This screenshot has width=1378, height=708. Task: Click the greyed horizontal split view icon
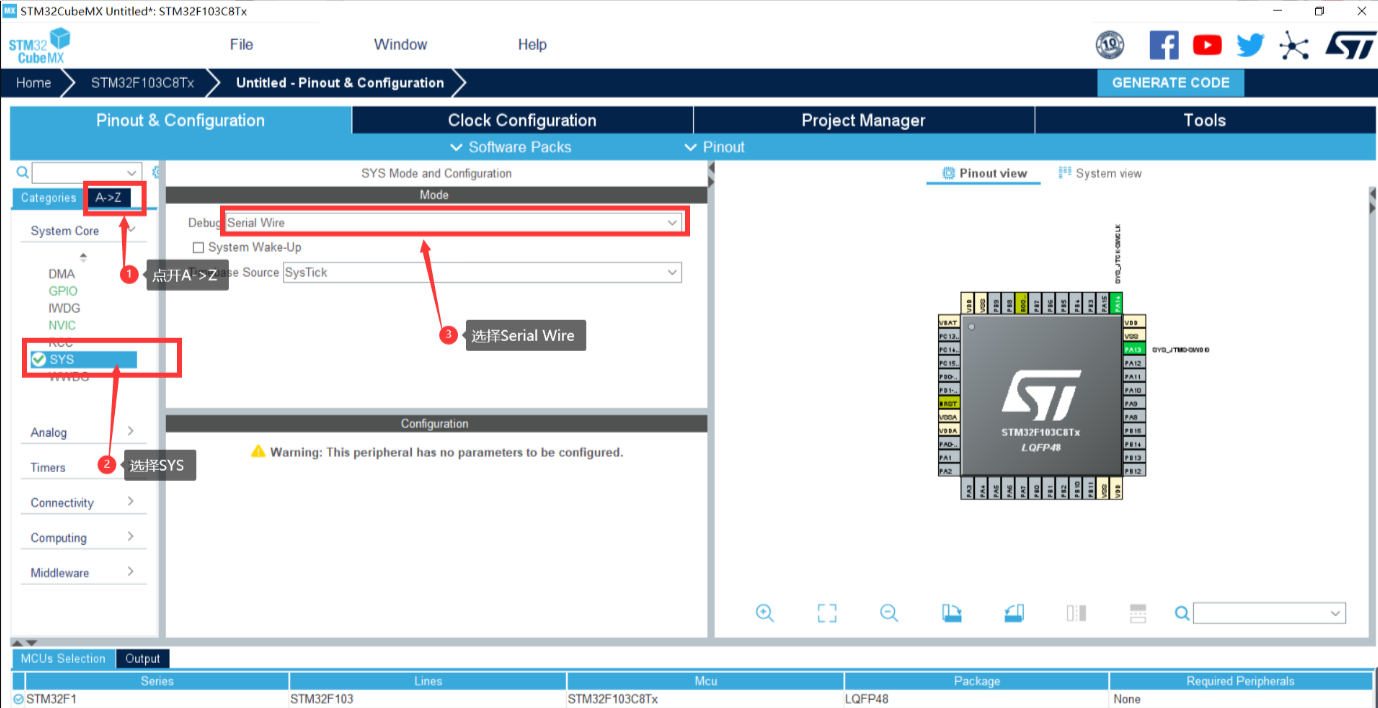tap(1138, 613)
